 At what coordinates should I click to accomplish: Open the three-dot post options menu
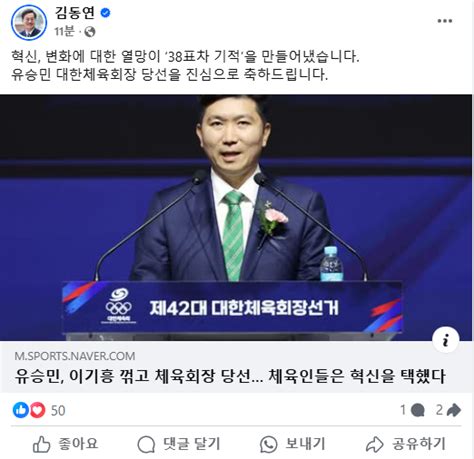(x=444, y=21)
